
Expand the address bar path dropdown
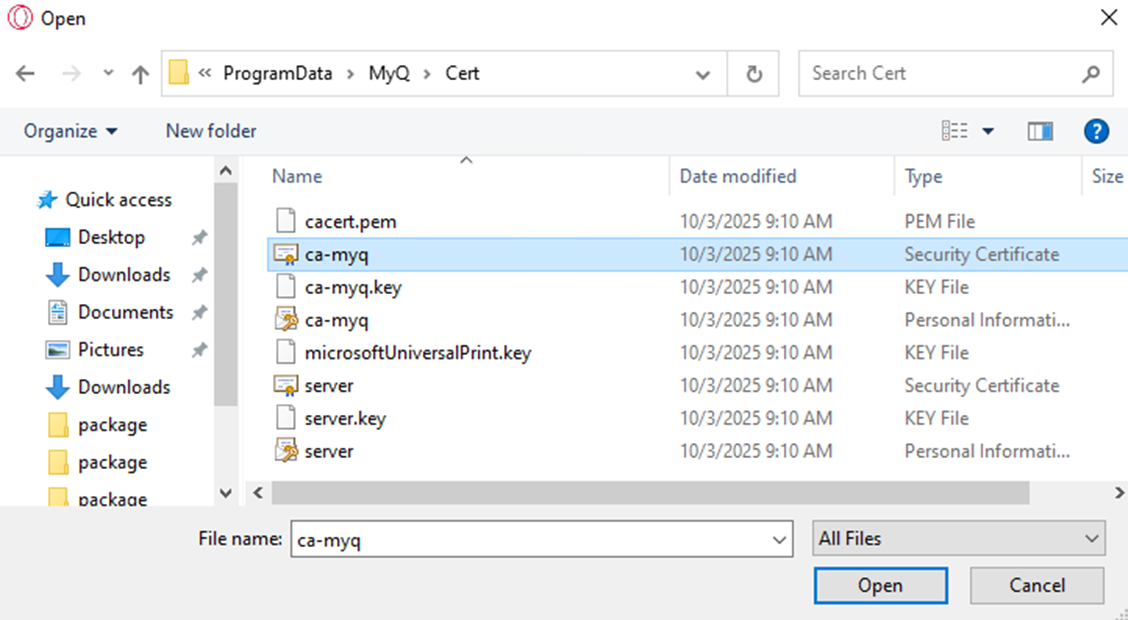pyautogui.click(x=703, y=74)
